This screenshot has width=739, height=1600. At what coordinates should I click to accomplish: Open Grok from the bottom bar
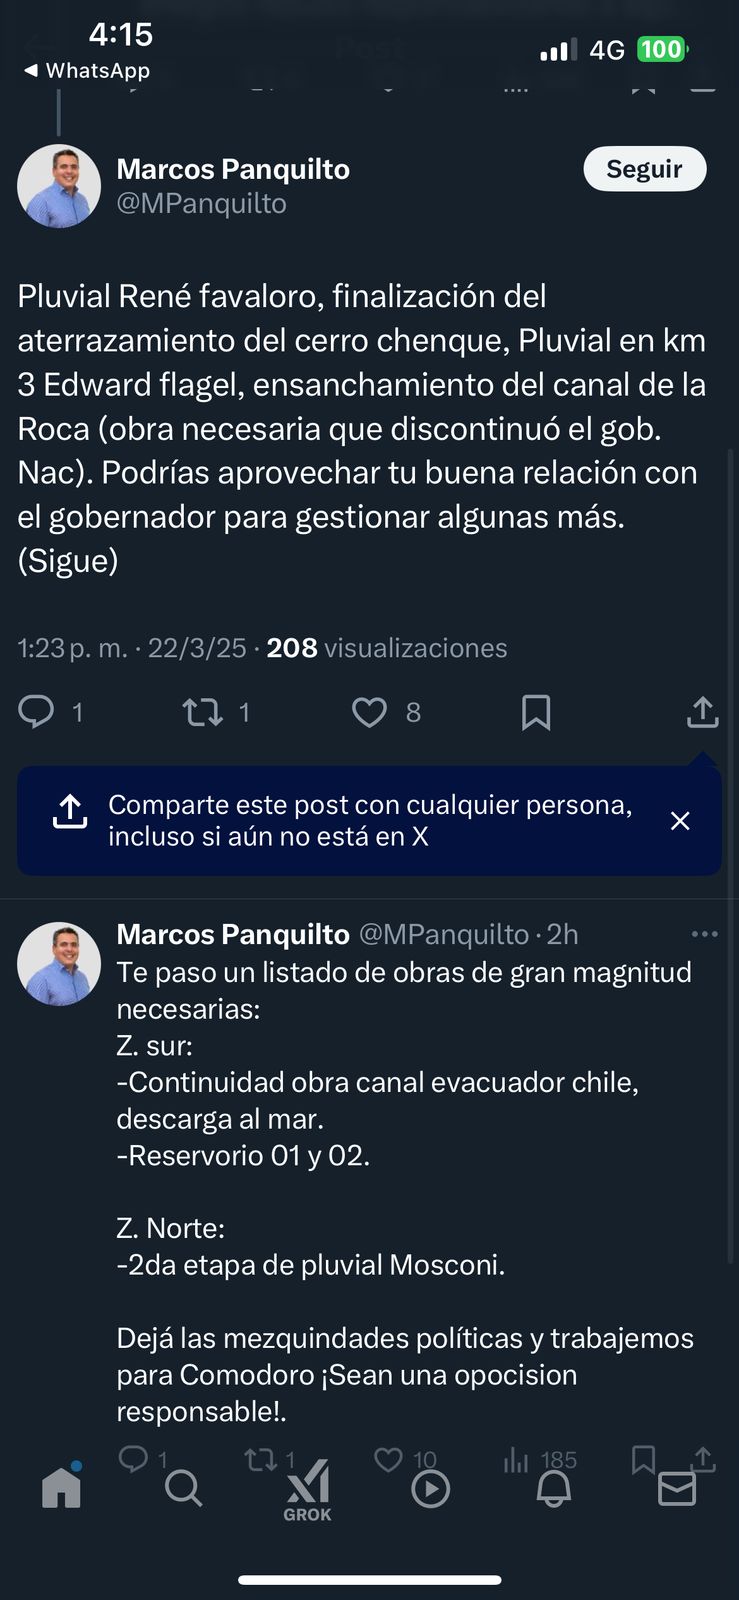point(307,1492)
